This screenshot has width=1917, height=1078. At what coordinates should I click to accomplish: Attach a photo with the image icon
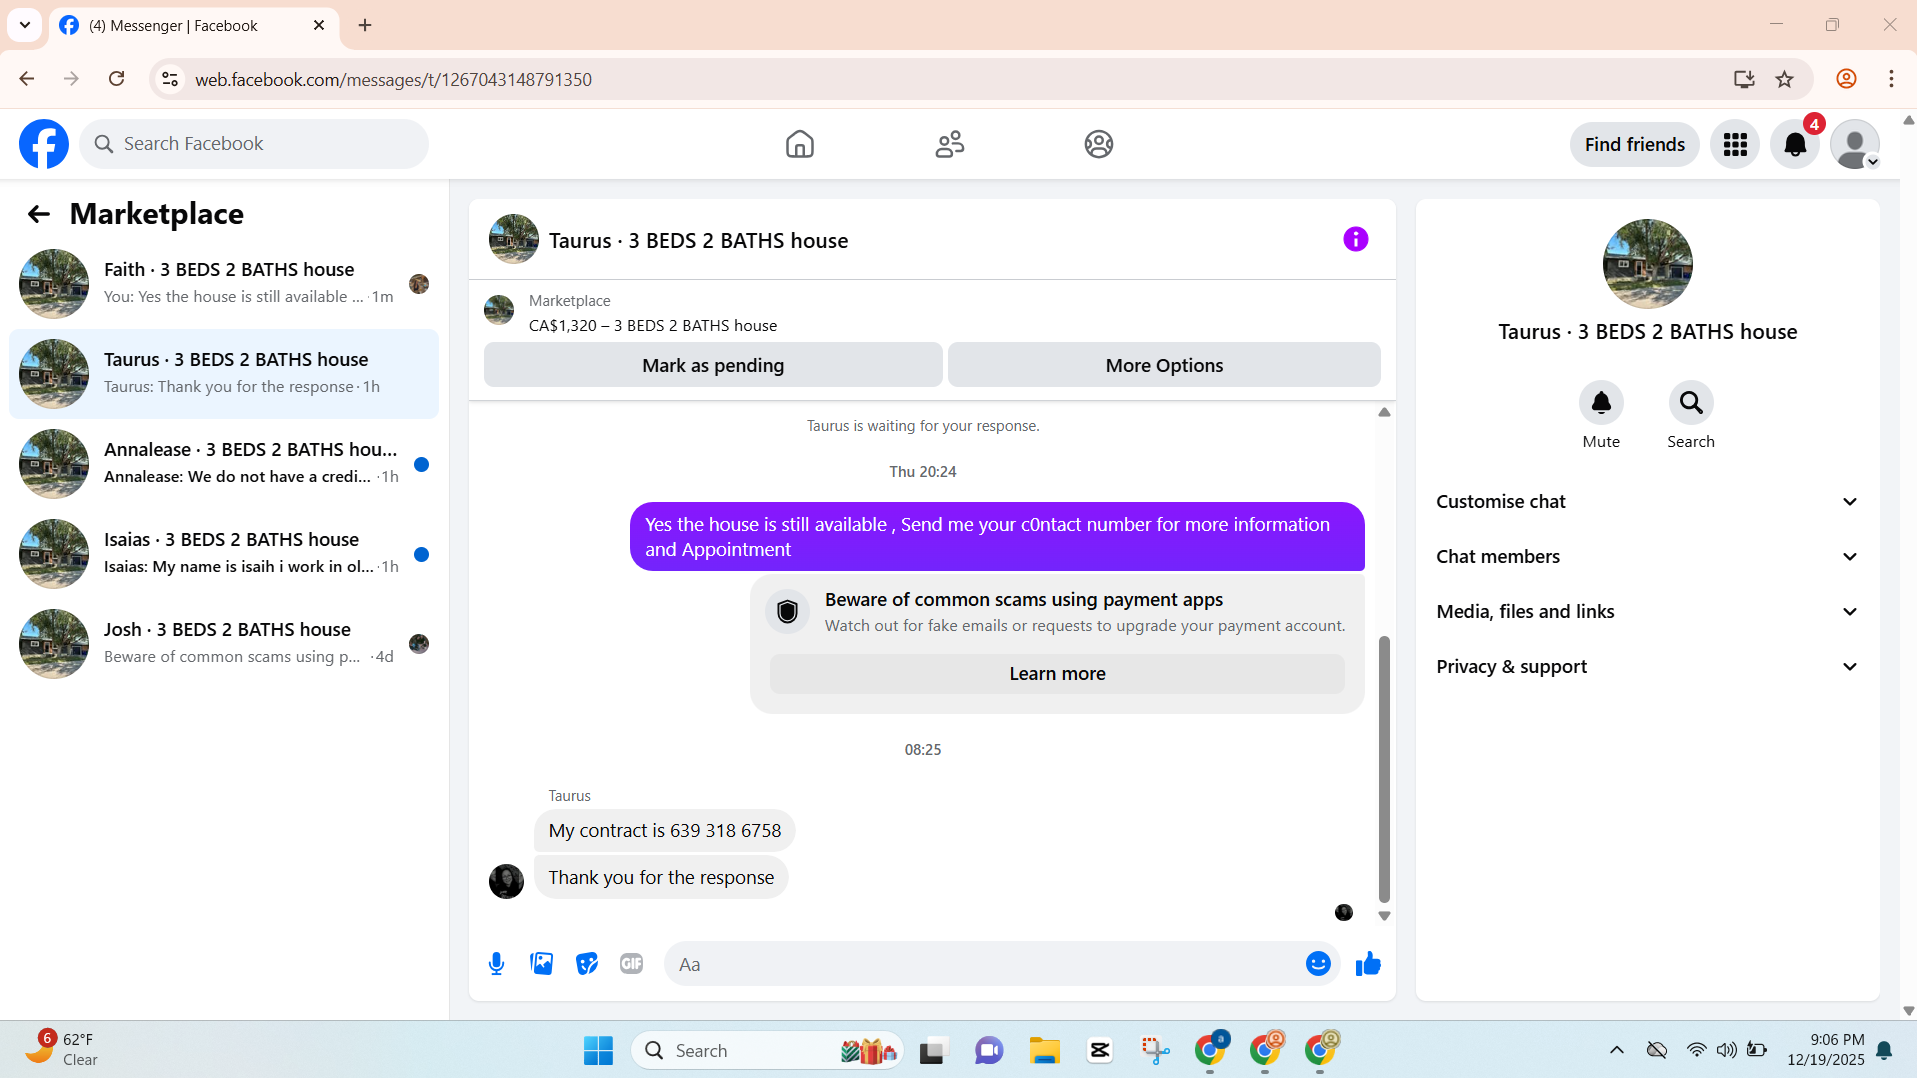tap(541, 964)
